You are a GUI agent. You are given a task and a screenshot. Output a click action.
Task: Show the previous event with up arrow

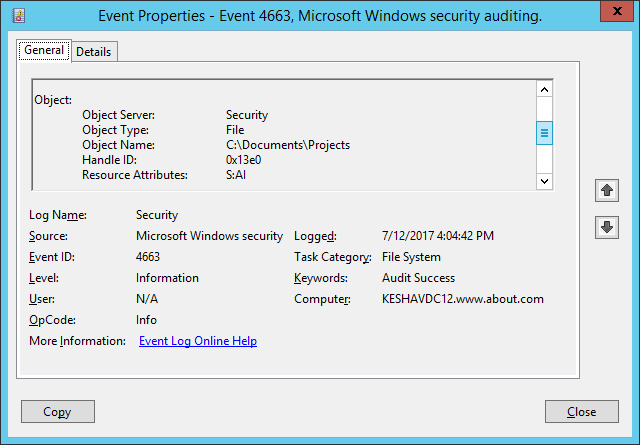tap(607, 190)
